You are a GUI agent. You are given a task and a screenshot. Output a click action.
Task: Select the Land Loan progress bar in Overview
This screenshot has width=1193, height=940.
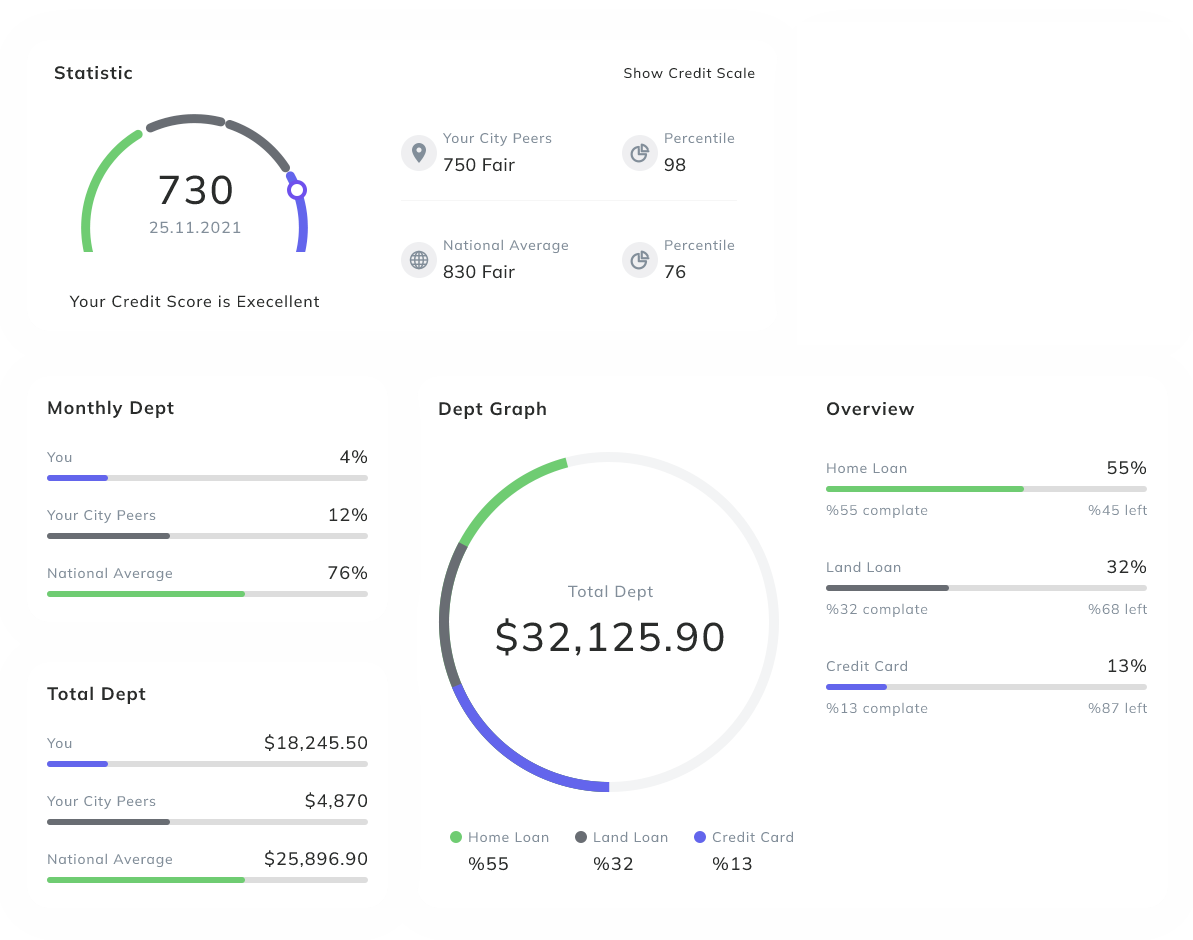pos(985,588)
